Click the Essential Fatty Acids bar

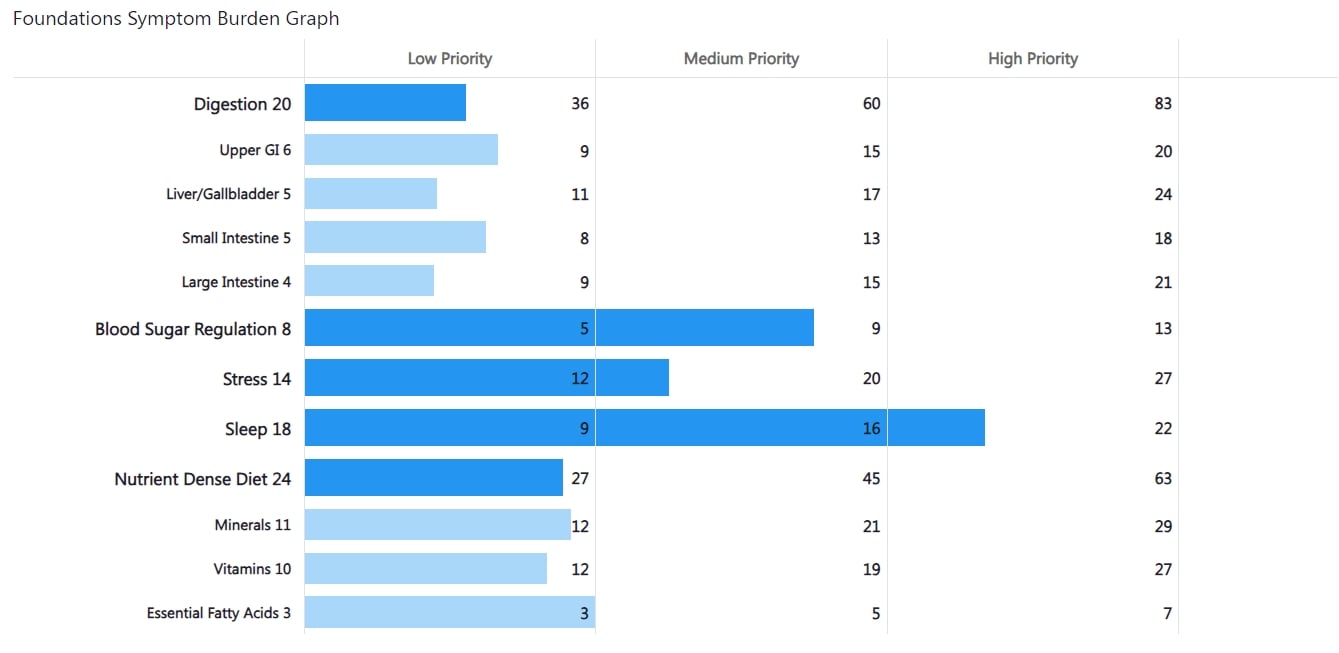[x=449, y=613]
